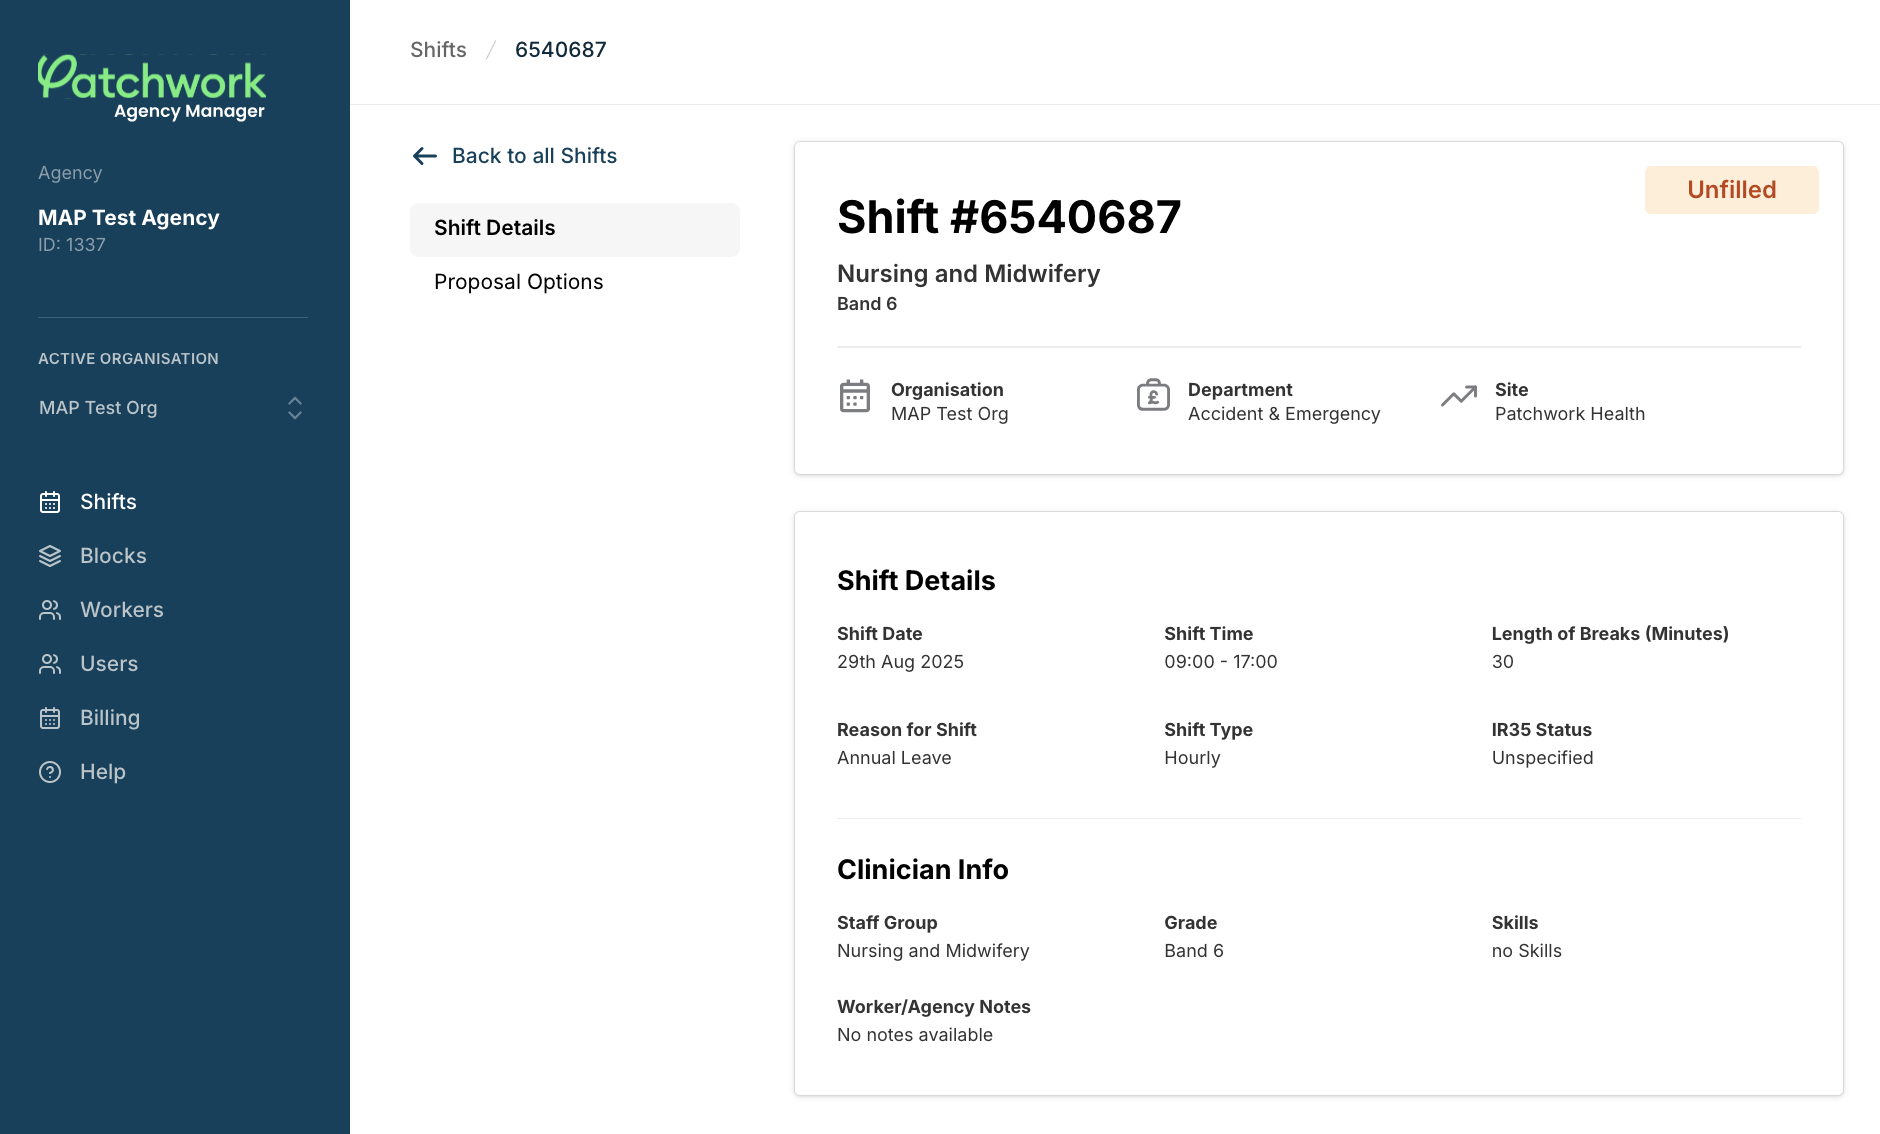Click the Help question mark icon
Screen dimensions: 1880x1134
(51, 772)
